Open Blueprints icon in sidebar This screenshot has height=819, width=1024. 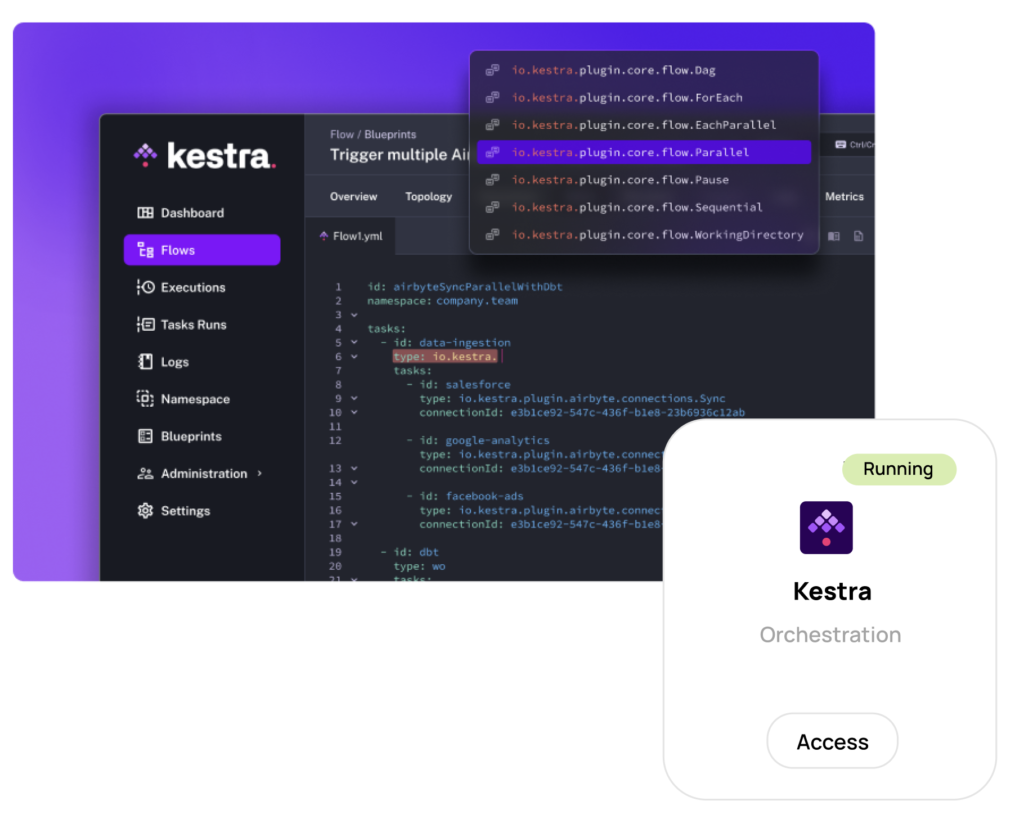tap(146, 436)
